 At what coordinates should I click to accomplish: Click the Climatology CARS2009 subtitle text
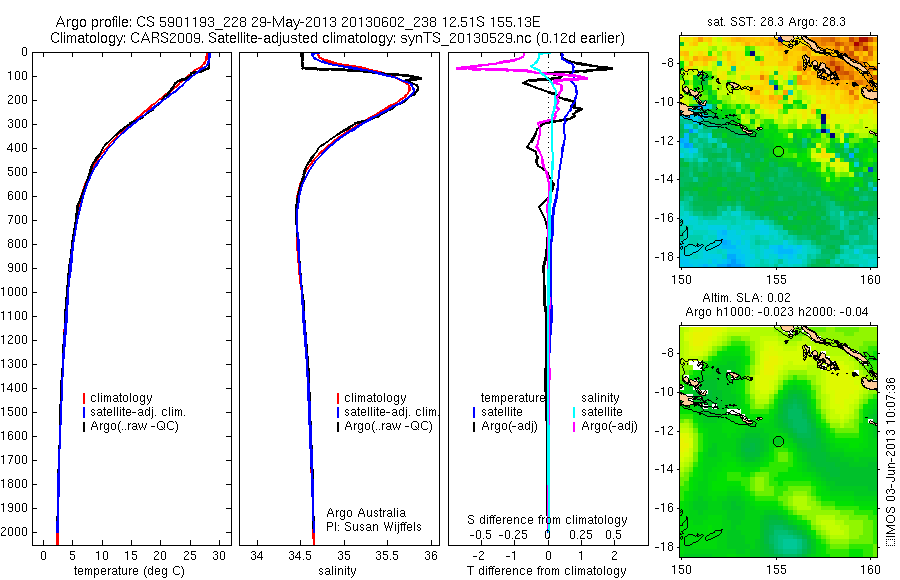[338, 38]
